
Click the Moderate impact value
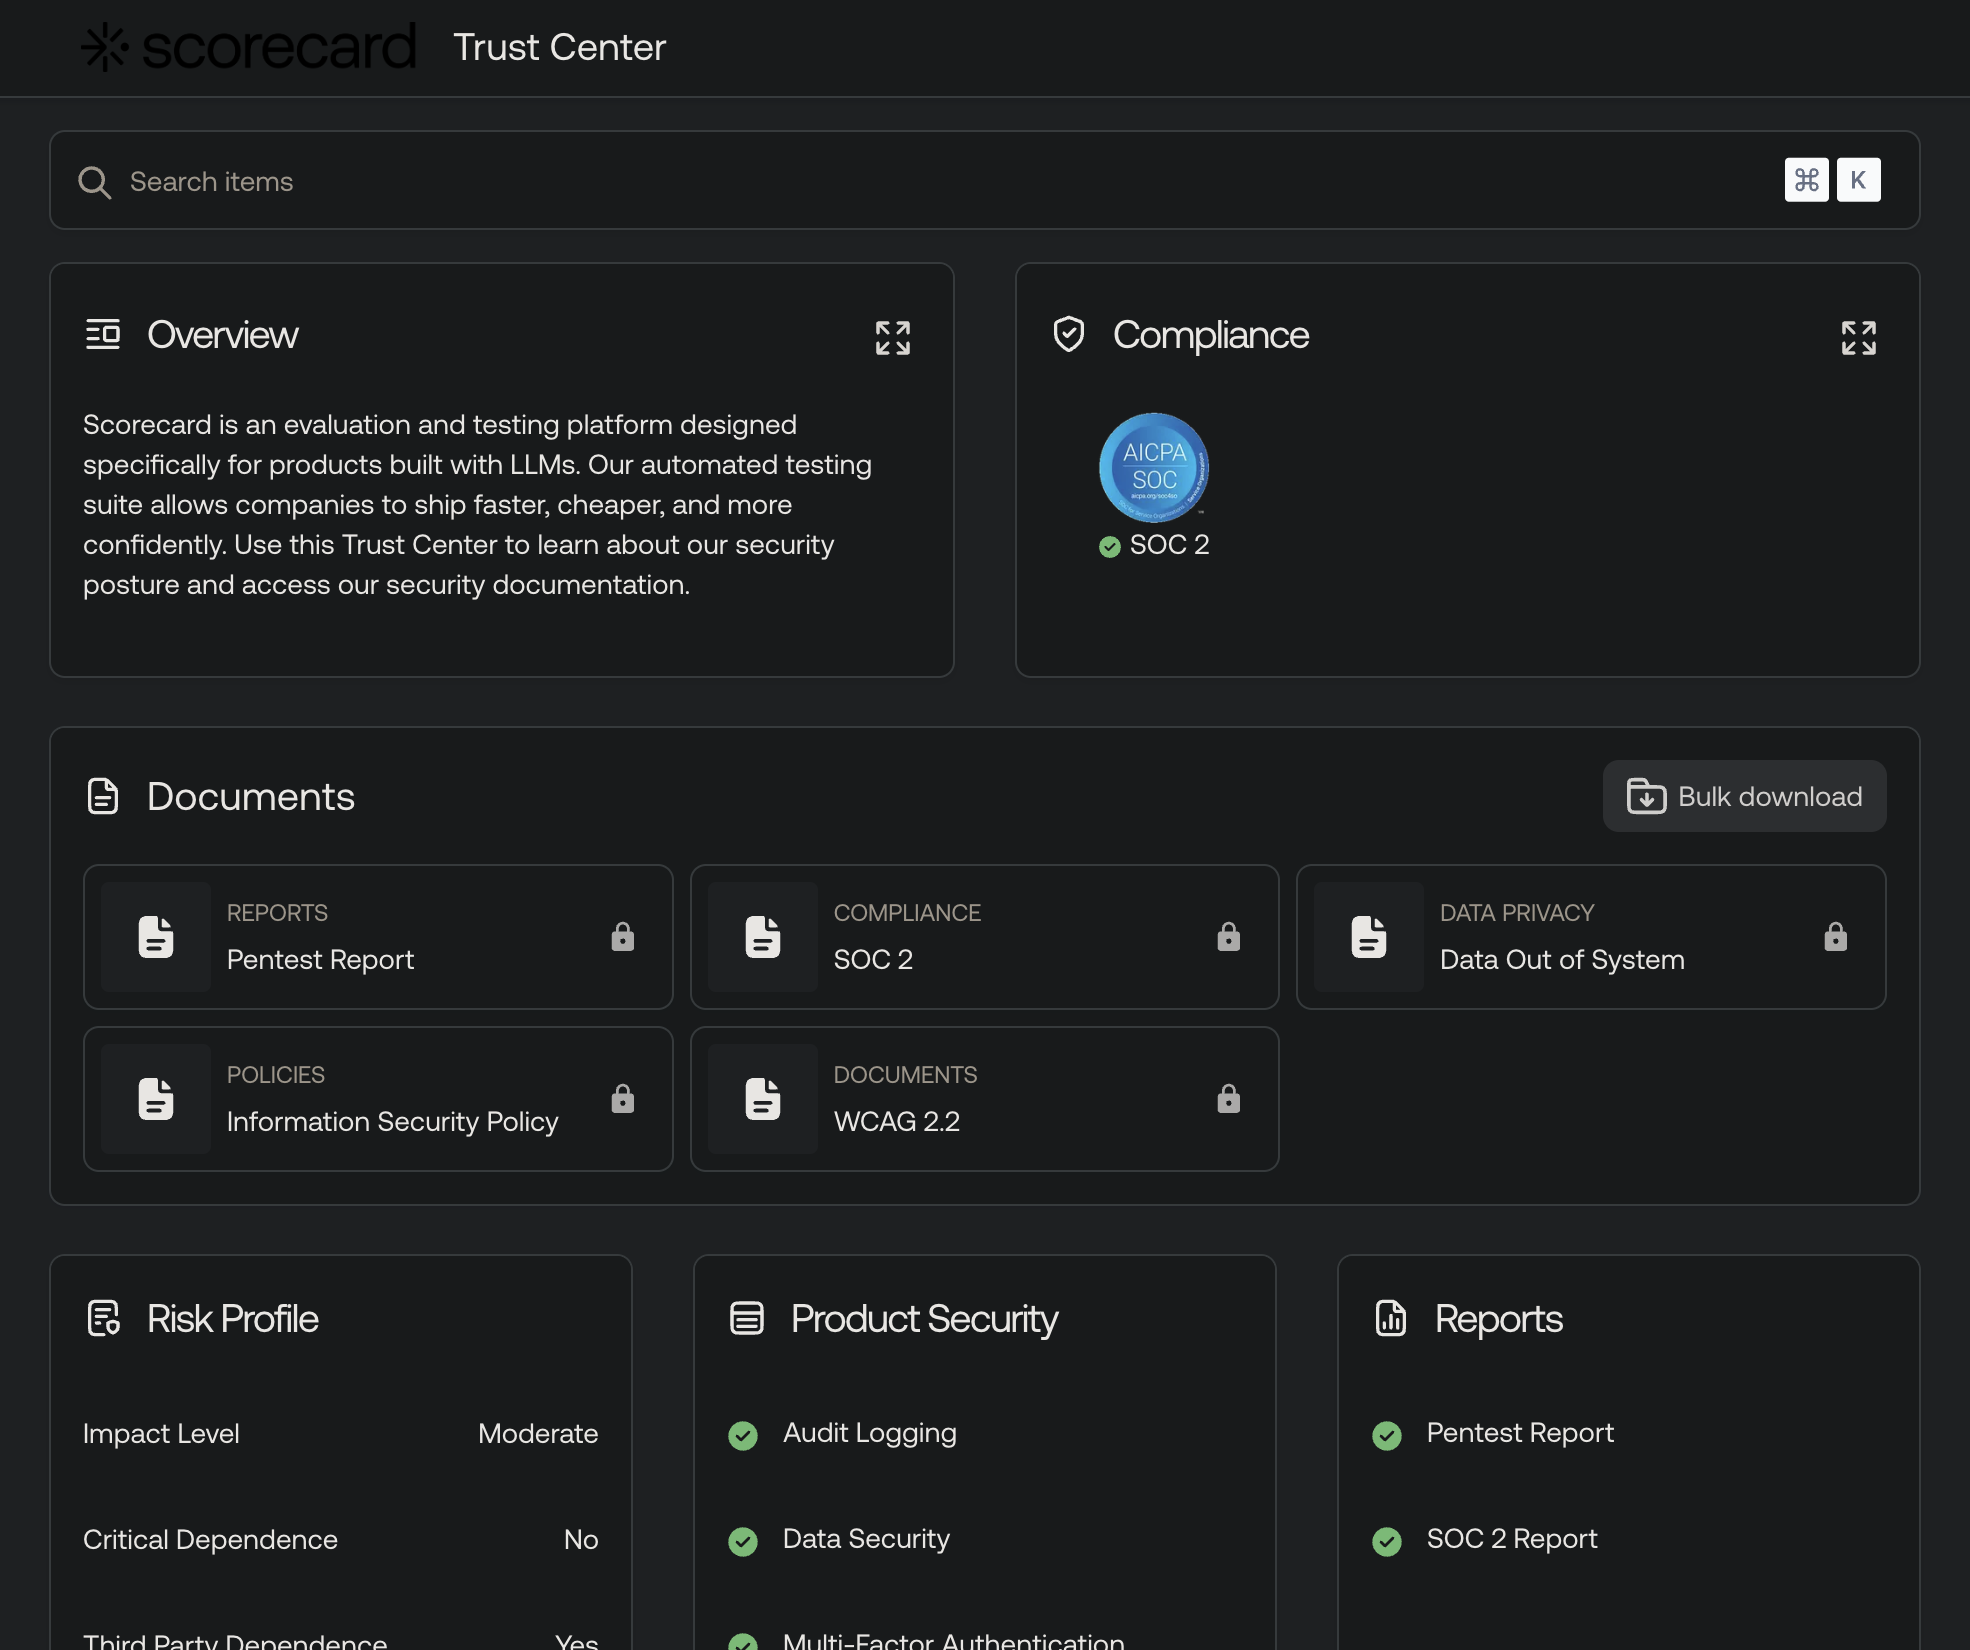point(538,1434)
